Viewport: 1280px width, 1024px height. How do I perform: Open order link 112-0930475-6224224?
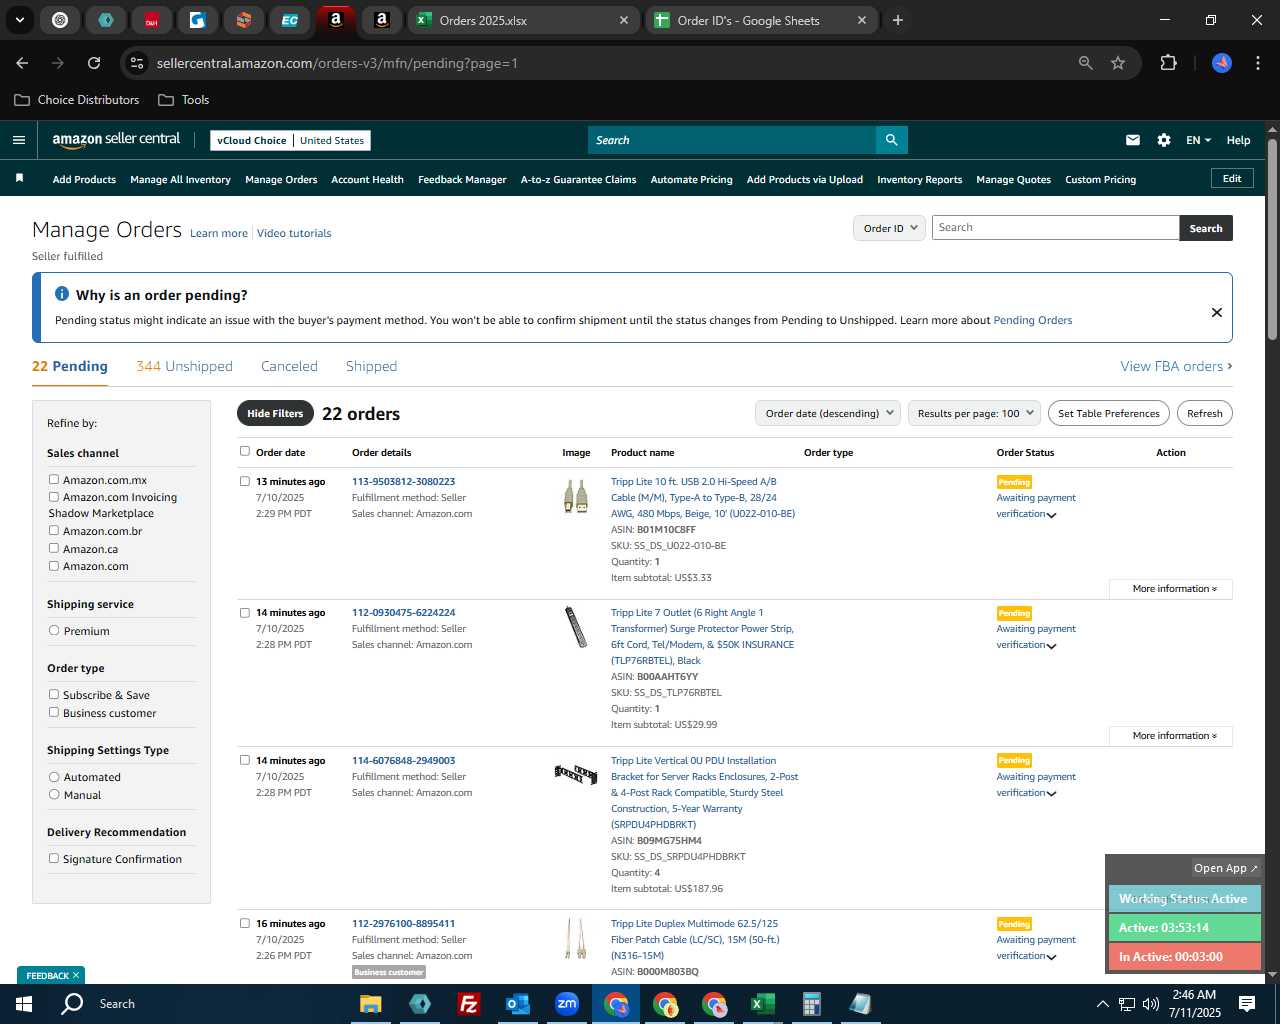coord(403,612)
